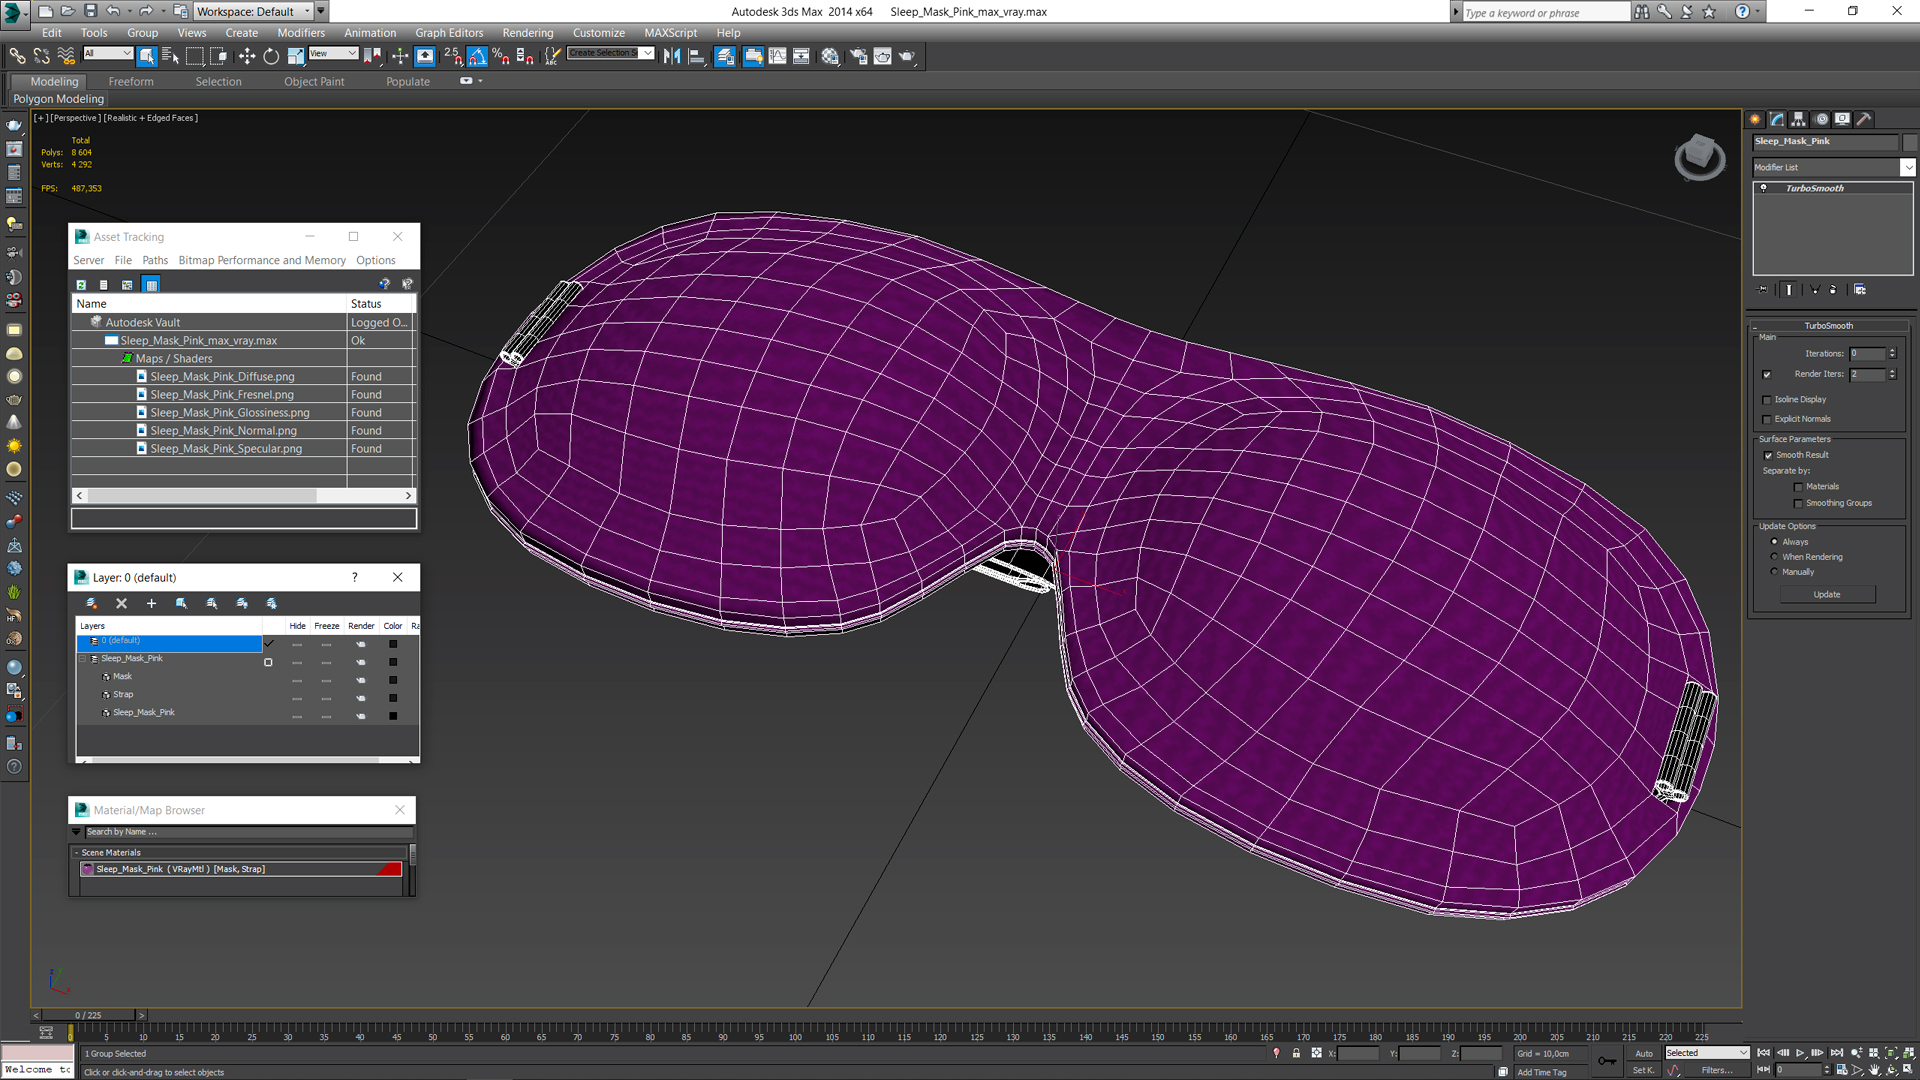Switch to the Hierarchy command panel tab
Image resolution: width=1920 pixels, height=1080 pixels.
1799,119
